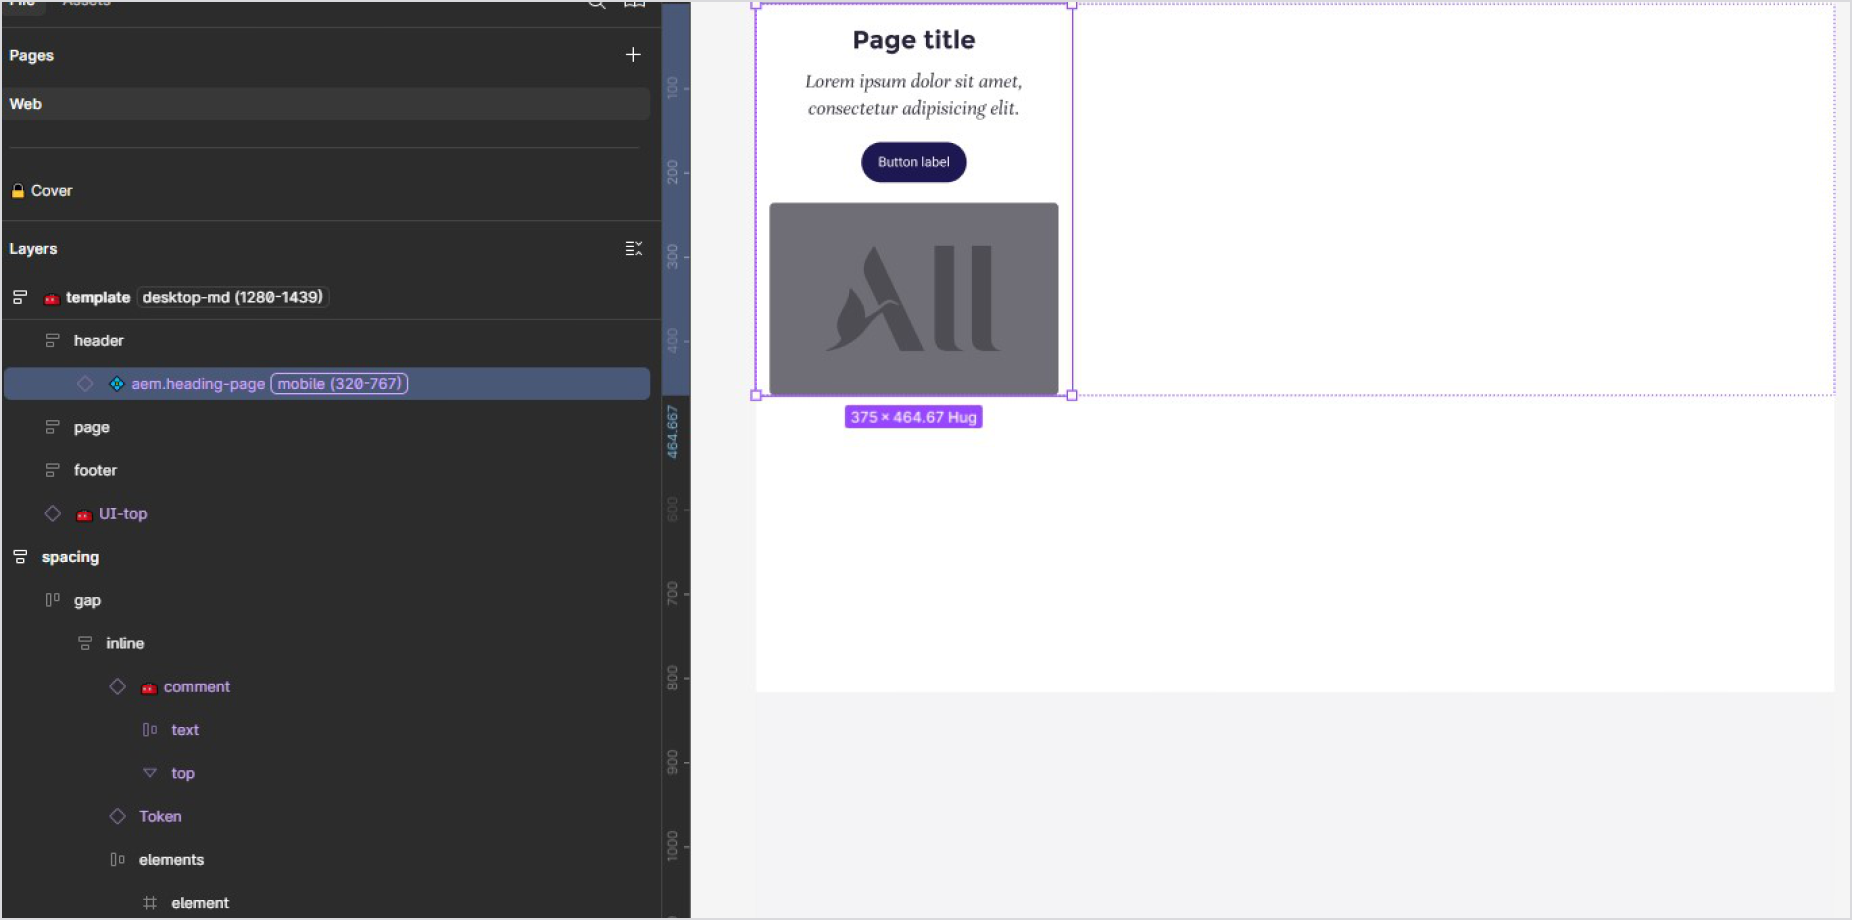Image resolution: width=1852 pixels, height=920 pixels.
Task: Click the gray image placeholder on the canvas
Action: coord(912,297)
